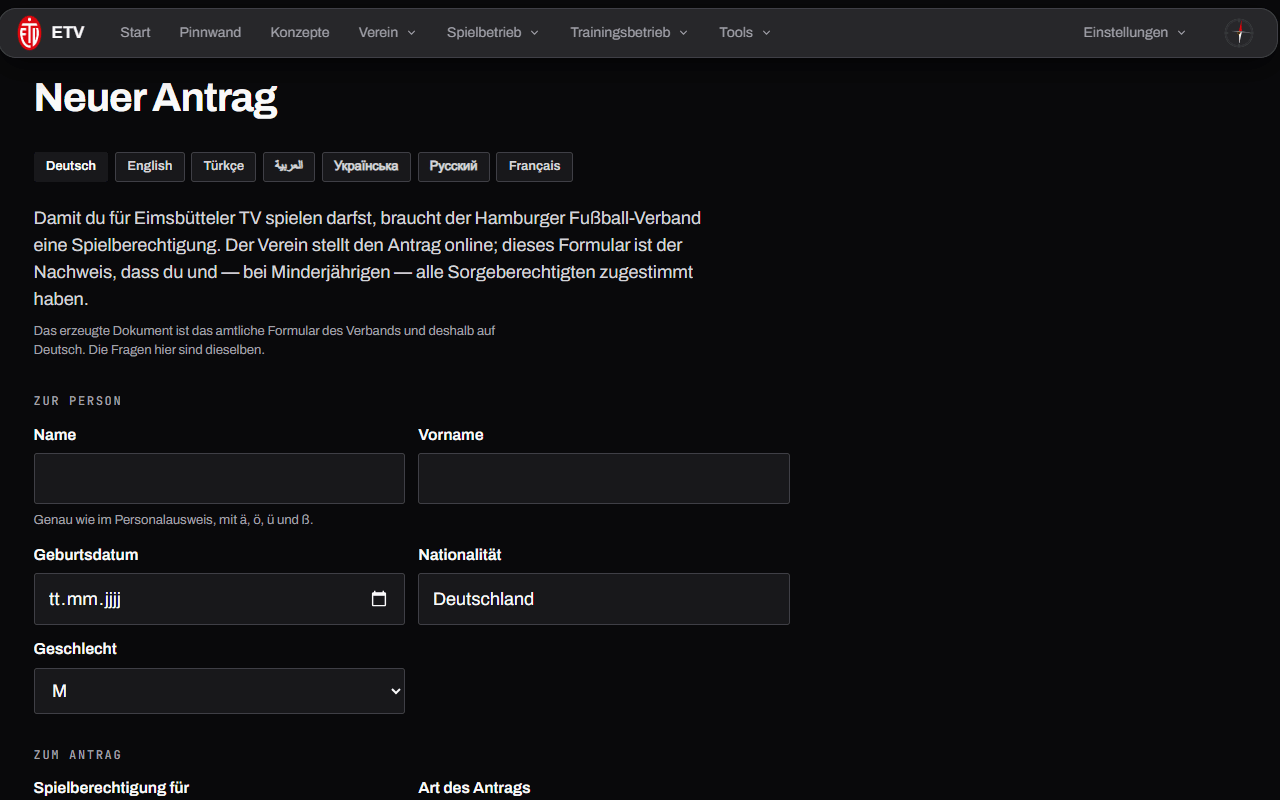The image size is (1280, 800).
Task: Click the ETV brand name
Action: point(68,32)
